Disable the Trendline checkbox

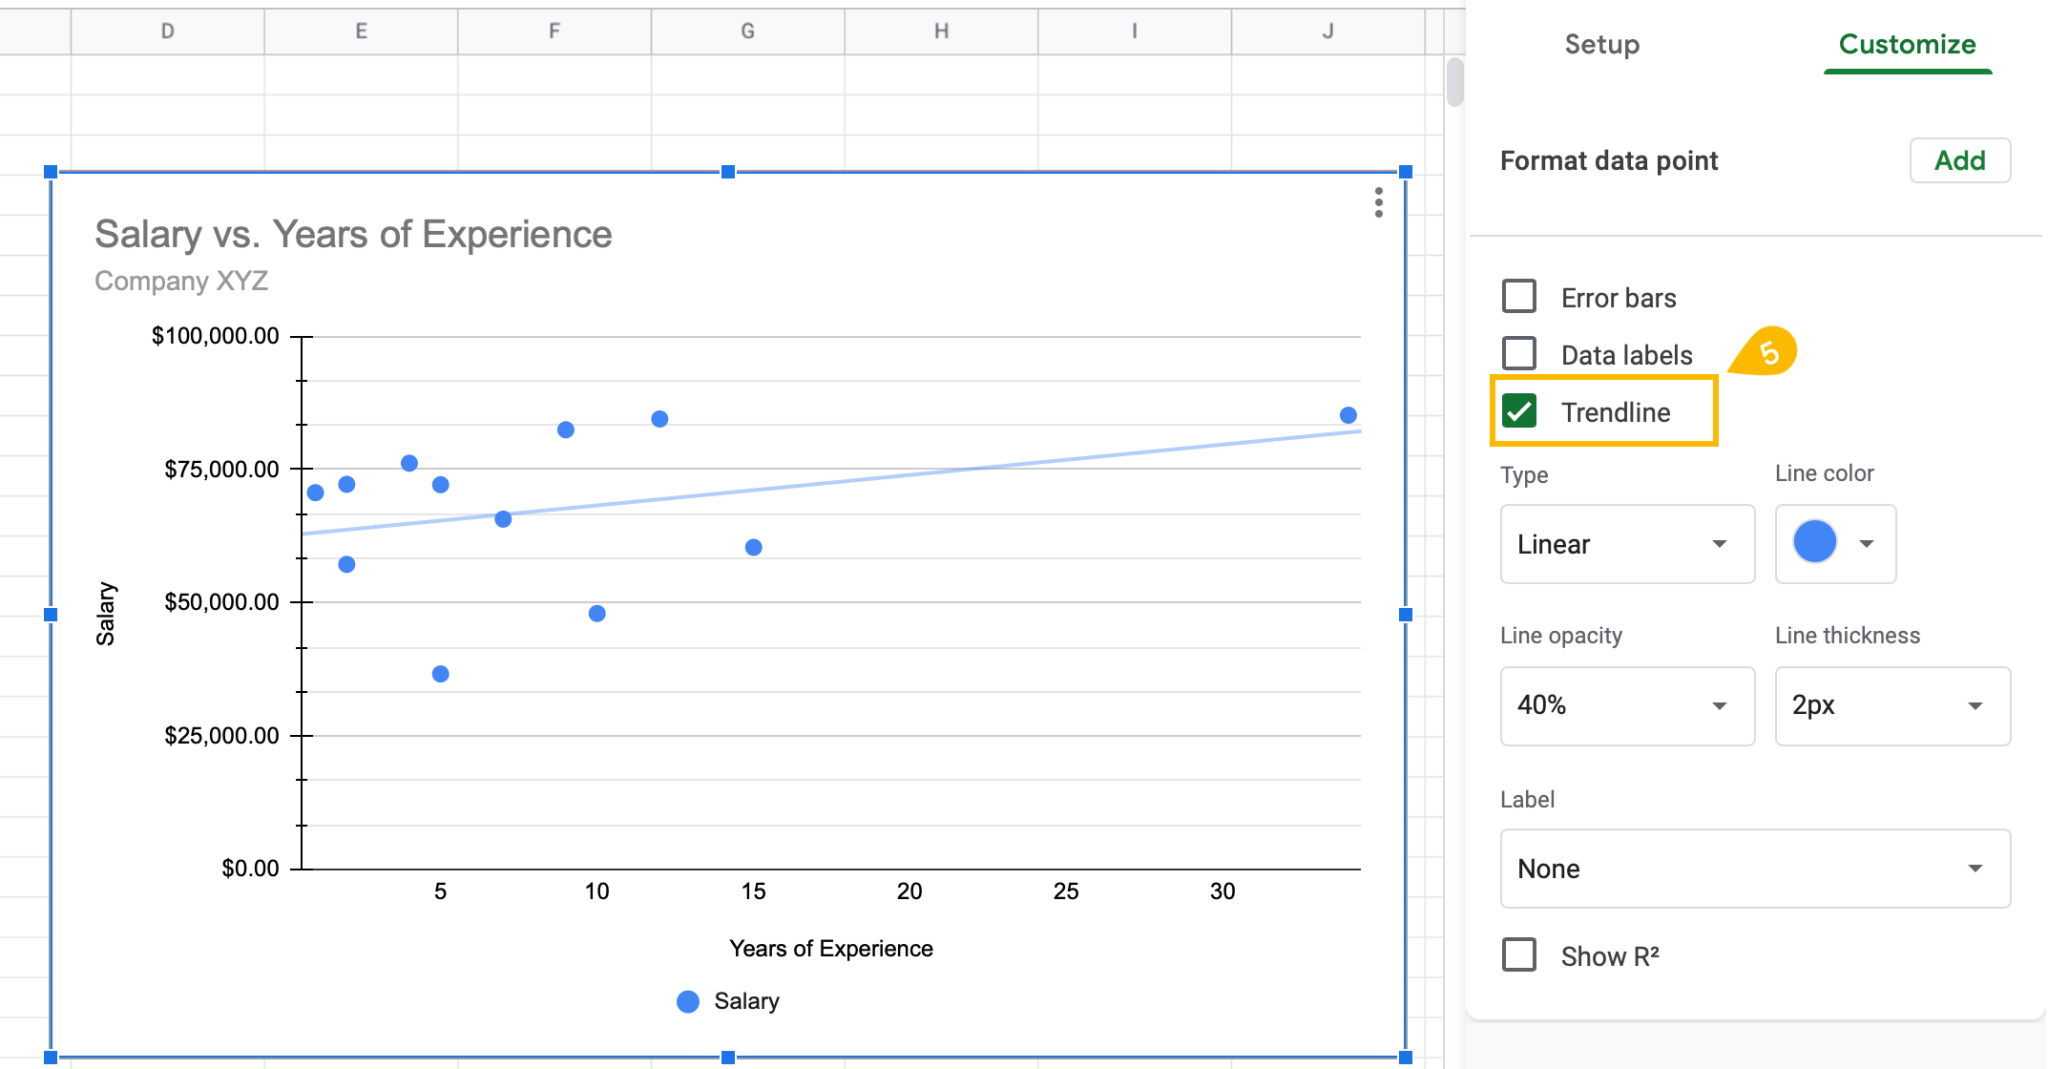point(1521,411)
